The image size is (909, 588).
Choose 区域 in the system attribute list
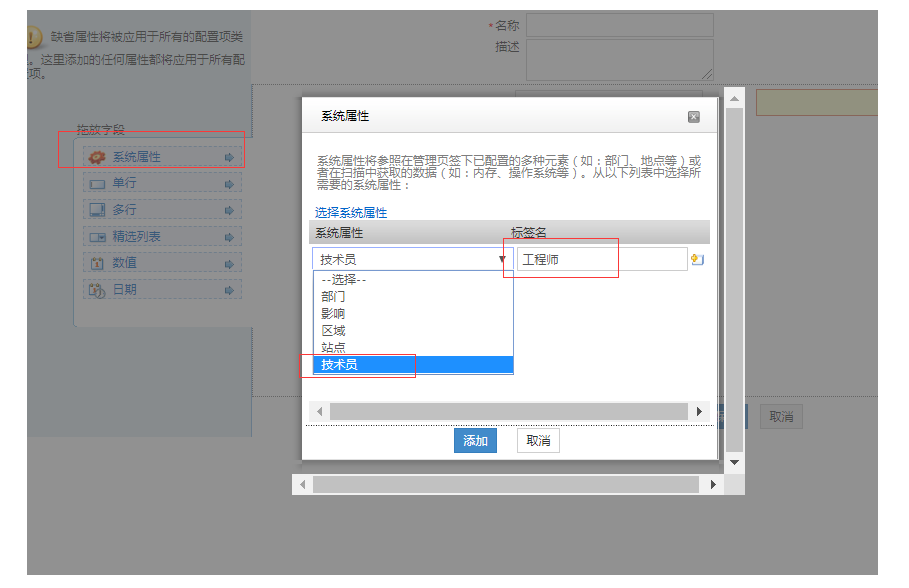tap(334, 331)
